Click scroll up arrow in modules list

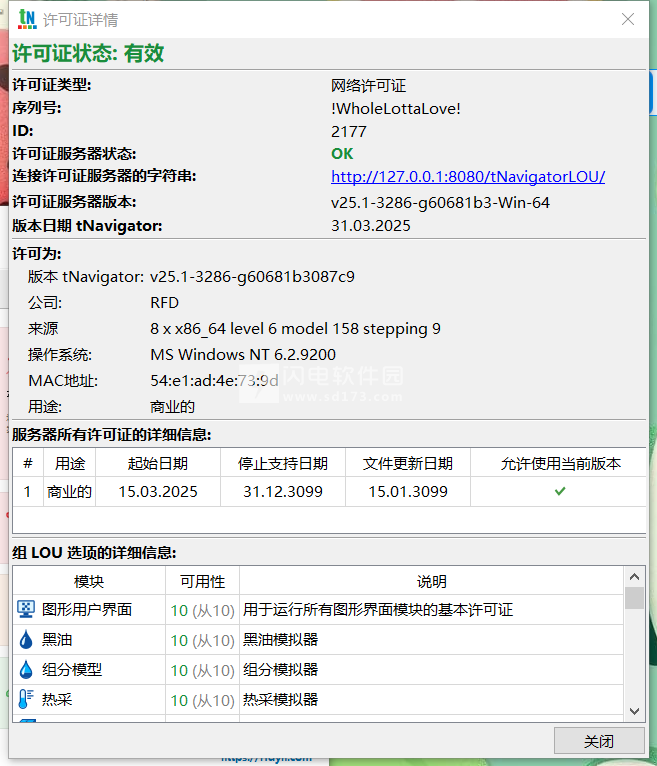click(635, 577)
